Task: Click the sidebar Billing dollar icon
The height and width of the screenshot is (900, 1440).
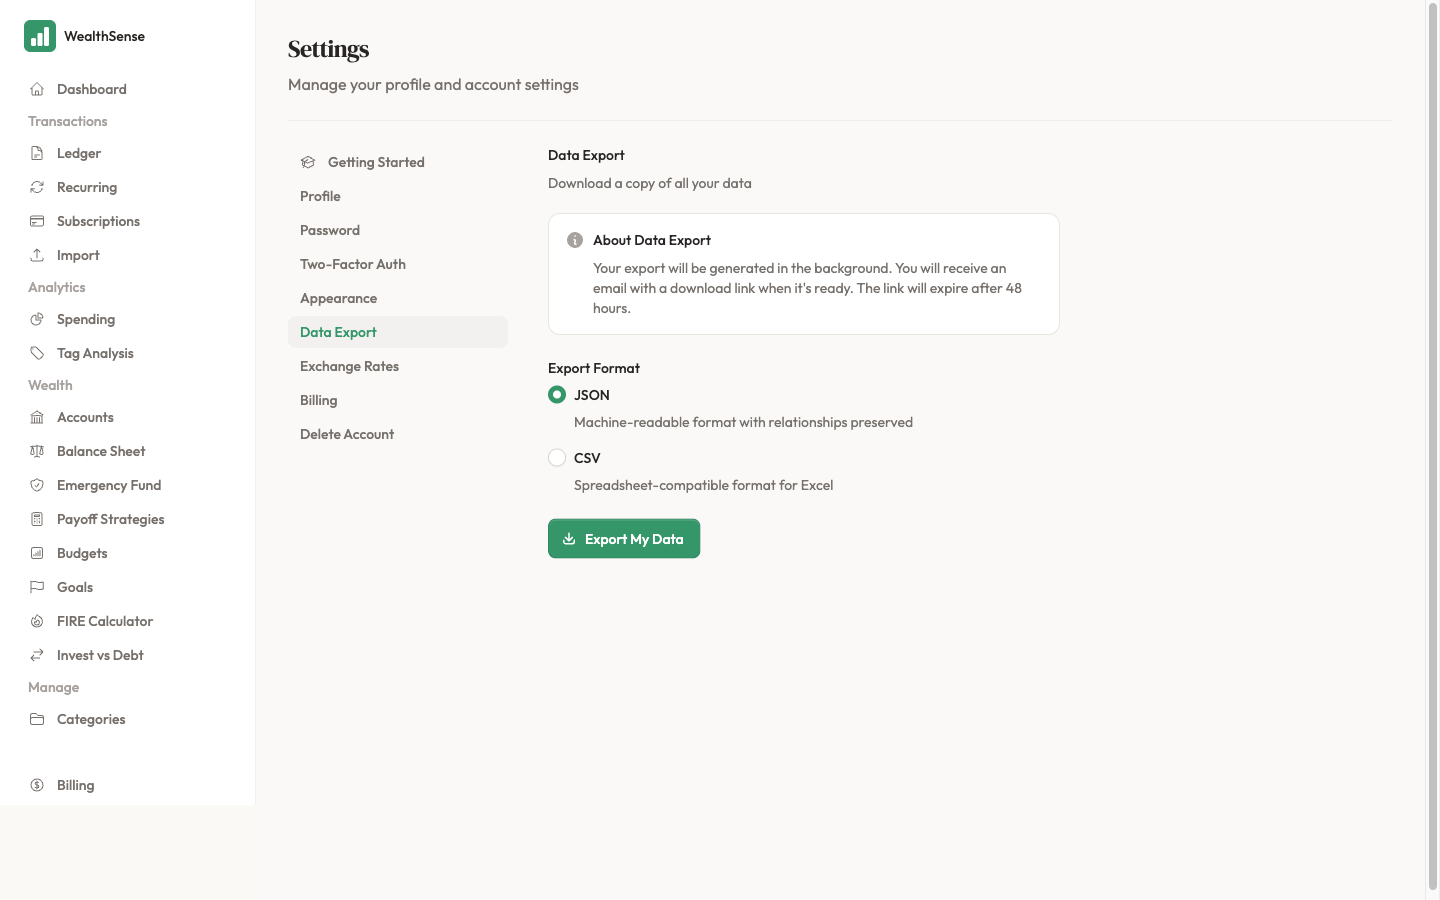Action: (x=37, y=785)
